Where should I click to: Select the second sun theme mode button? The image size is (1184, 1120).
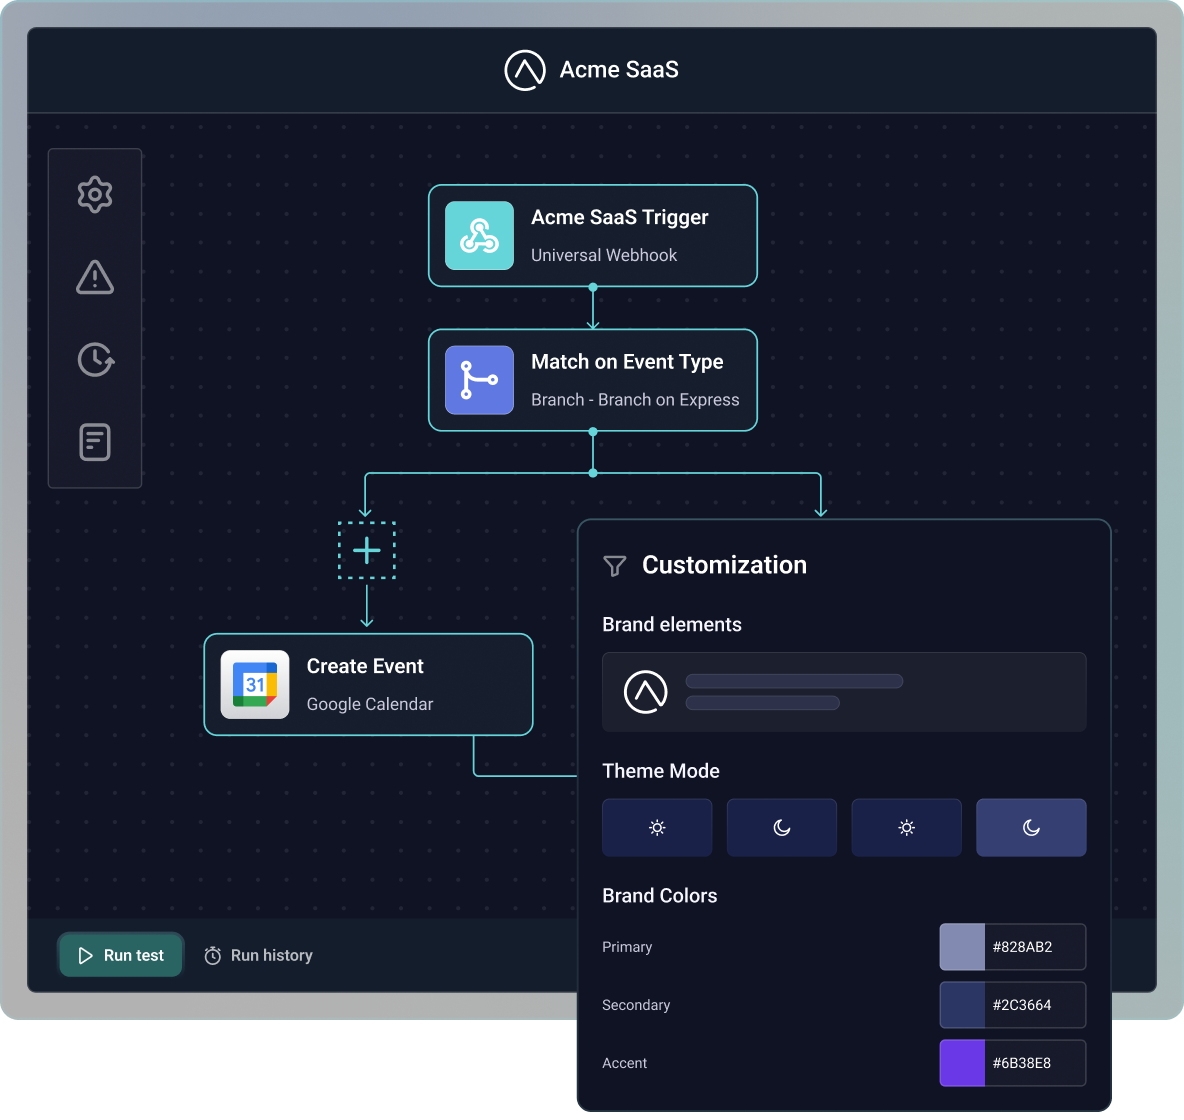[x=906, y=828]
